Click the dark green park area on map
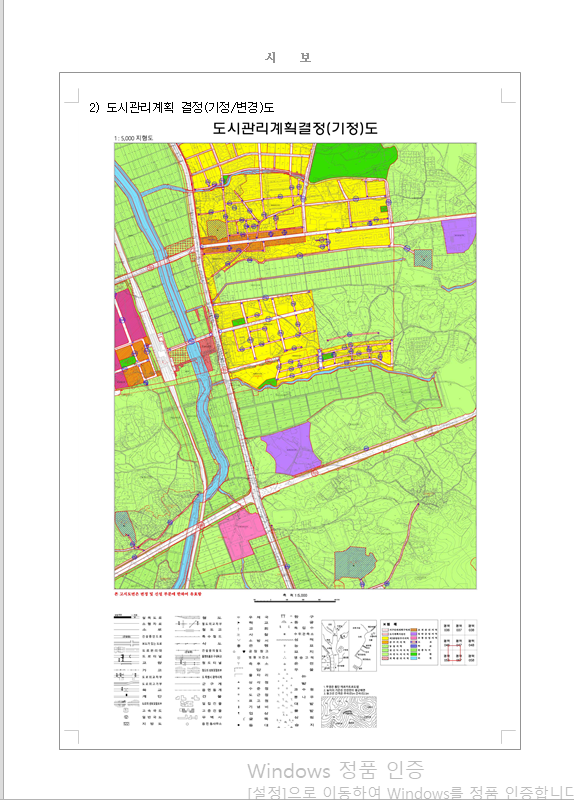 coord(352,161)
